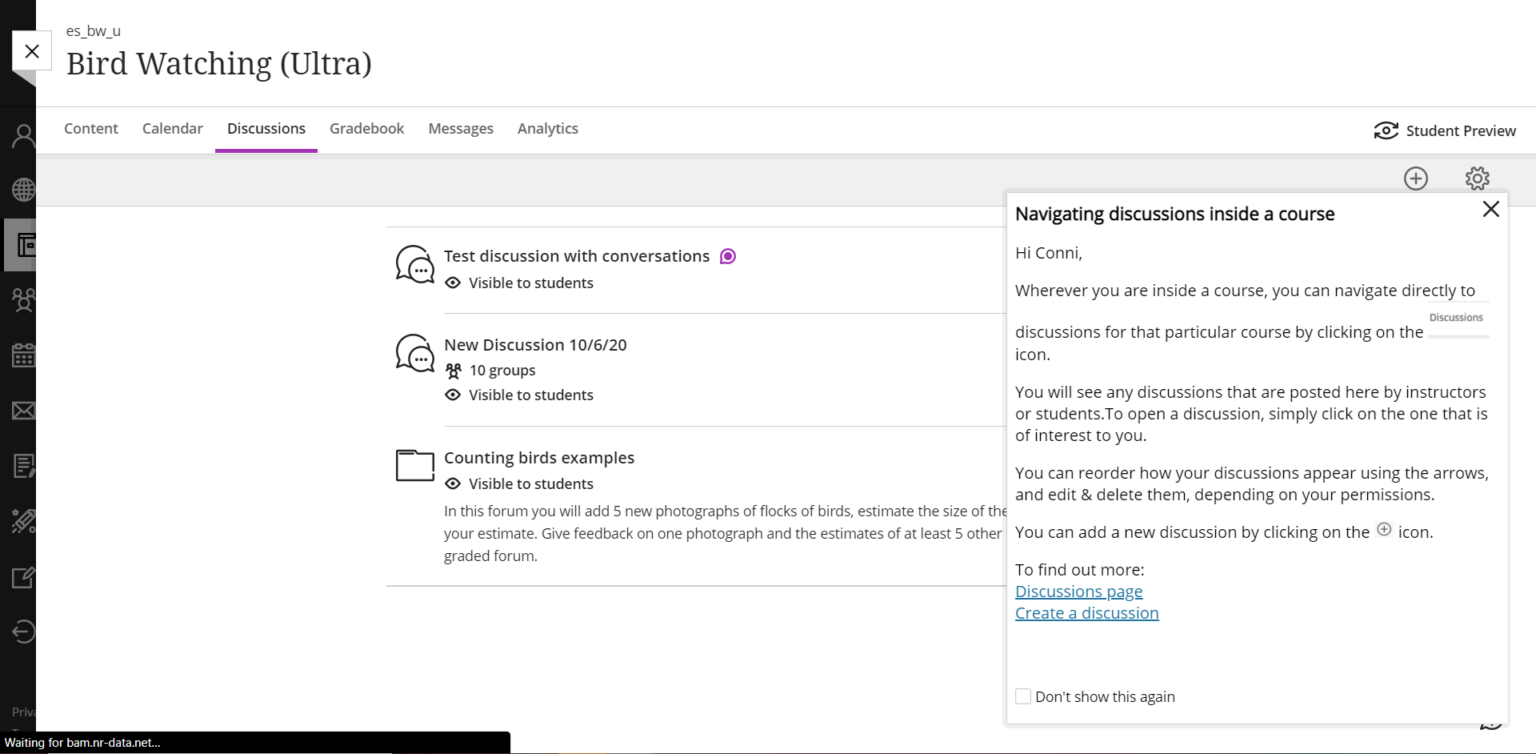Toggle visibility eye for New Discussion 10/6/20

[453, 394]
